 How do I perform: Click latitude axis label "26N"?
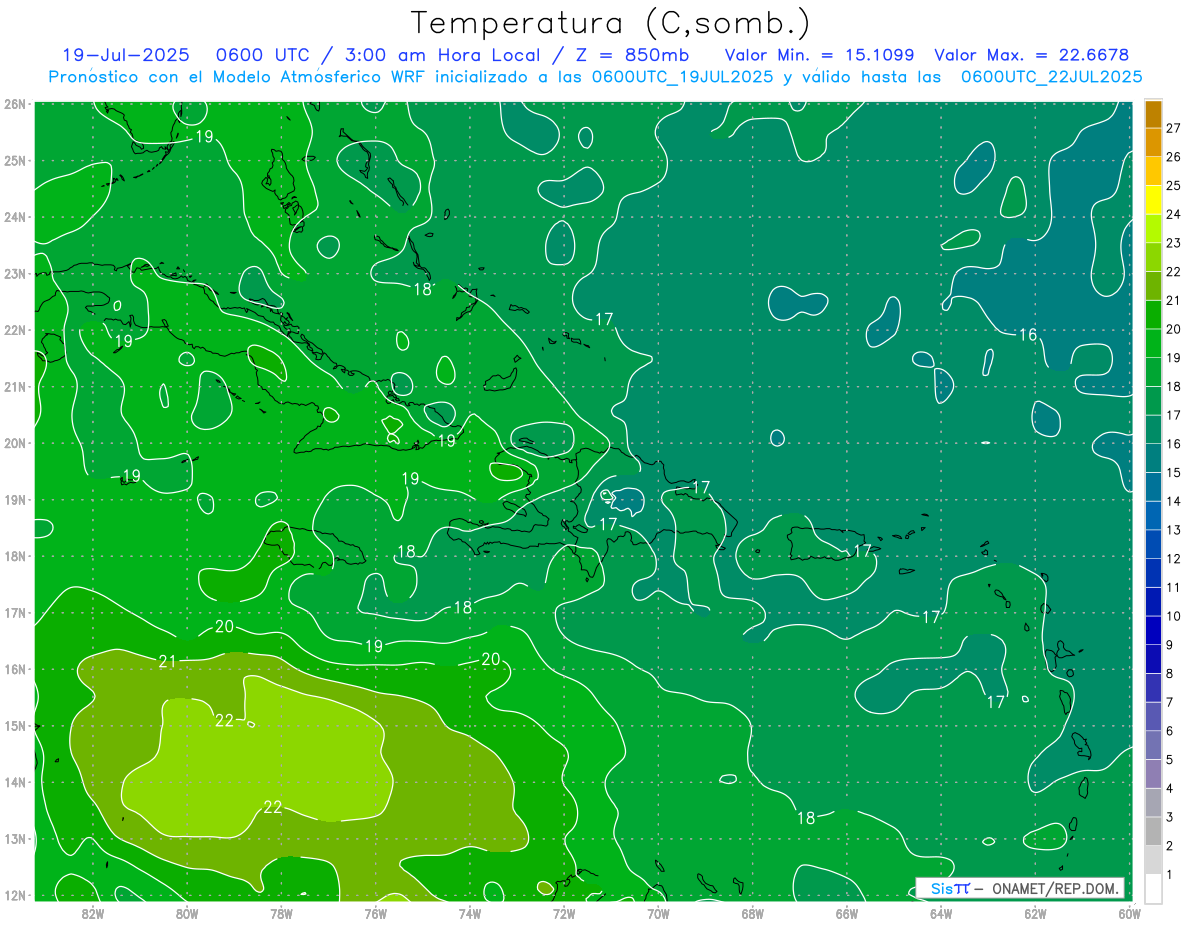[x=14, y=104]
